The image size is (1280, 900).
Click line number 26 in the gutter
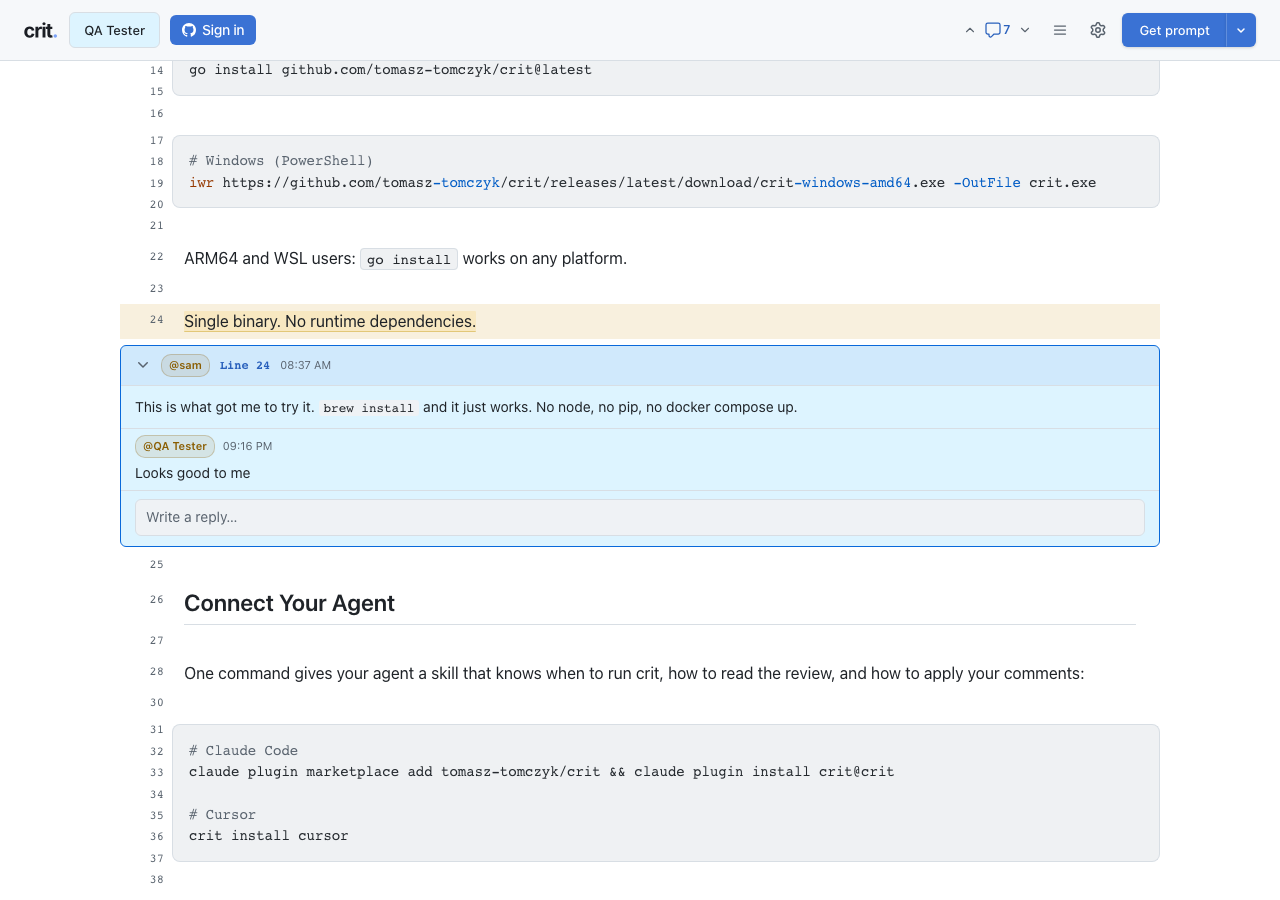pyautogui.click(x=156, y=599)
